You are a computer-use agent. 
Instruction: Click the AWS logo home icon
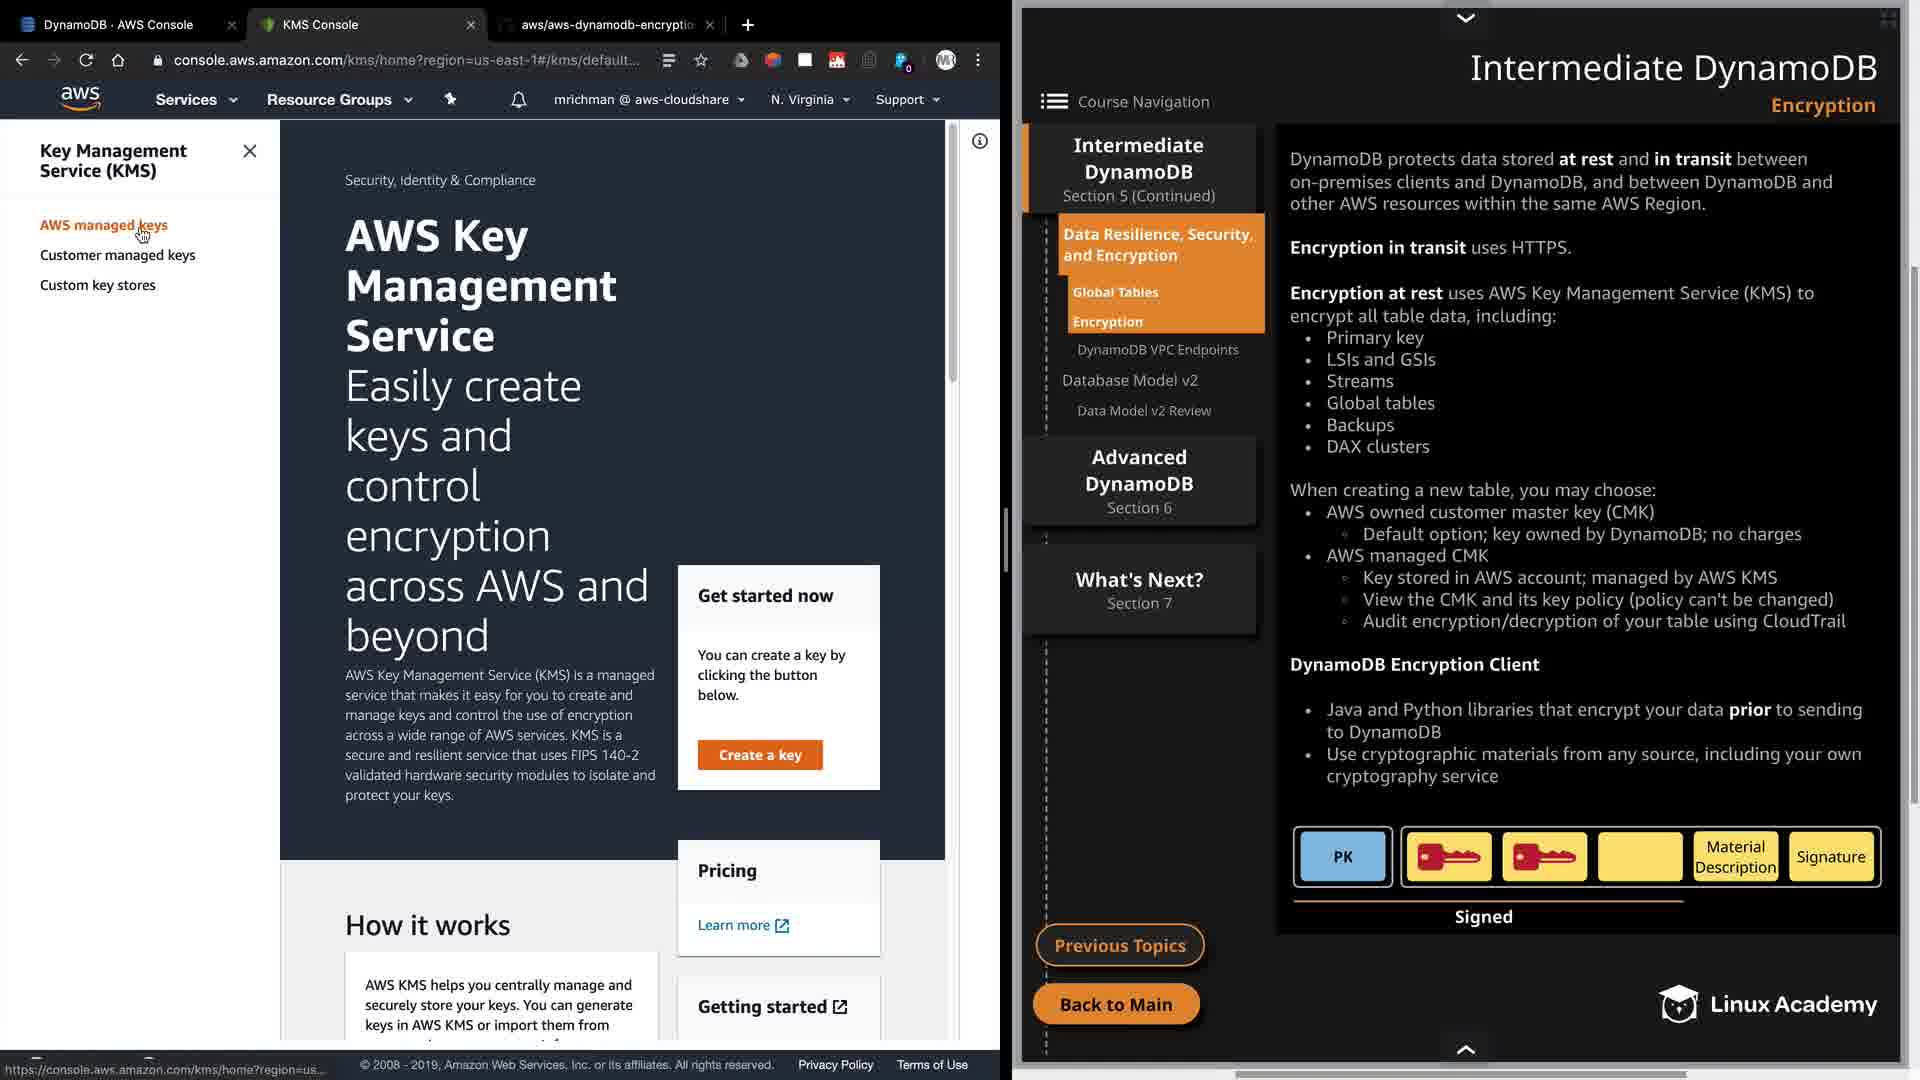pos(80,98)
